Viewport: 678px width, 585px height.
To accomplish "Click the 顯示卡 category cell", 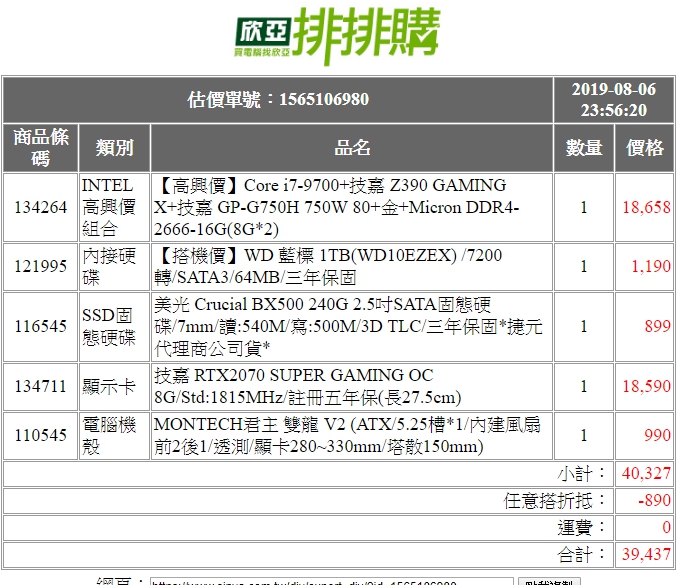I will 114,387.
